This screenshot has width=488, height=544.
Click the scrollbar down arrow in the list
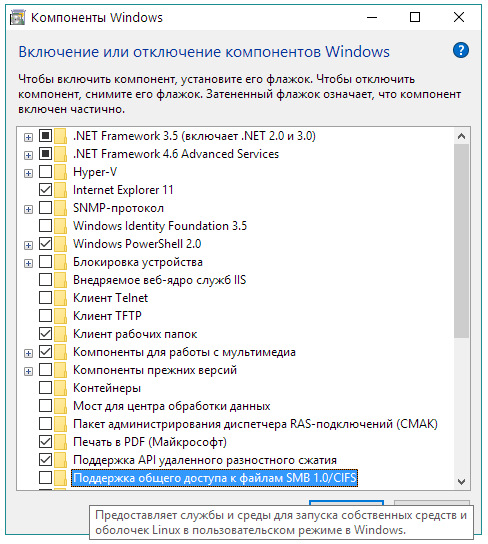point(461,482)
